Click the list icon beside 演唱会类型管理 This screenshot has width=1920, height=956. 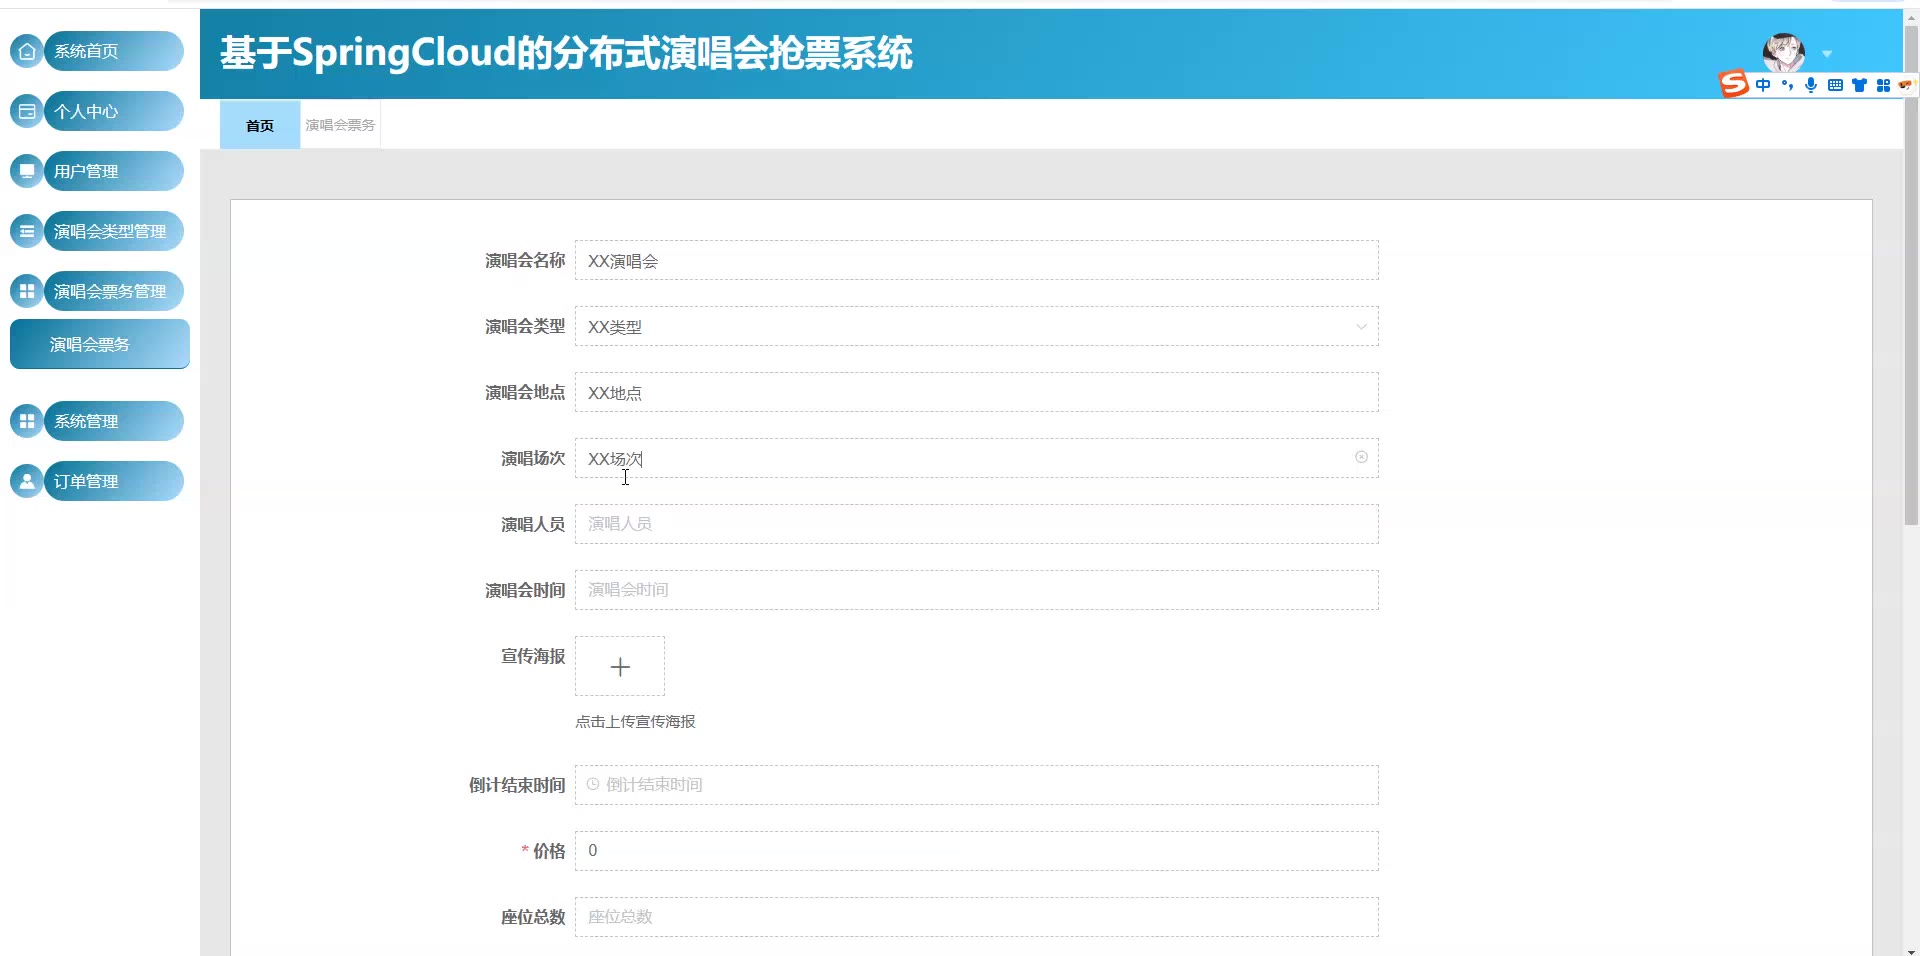(27, 231)
